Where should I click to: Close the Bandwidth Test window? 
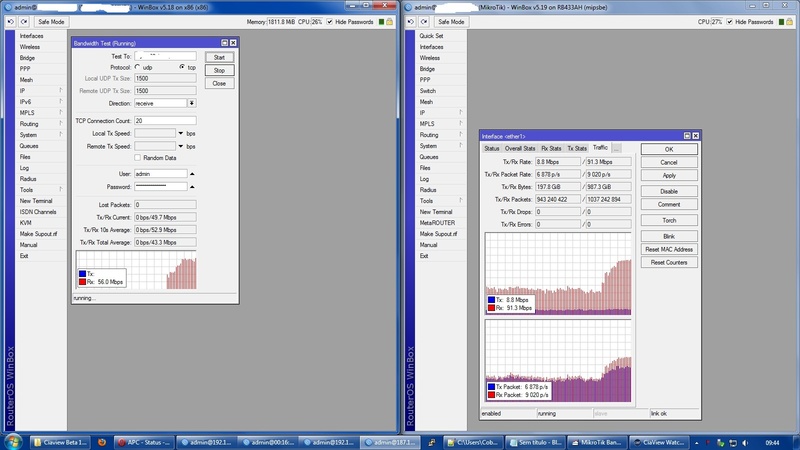point(233,43)
